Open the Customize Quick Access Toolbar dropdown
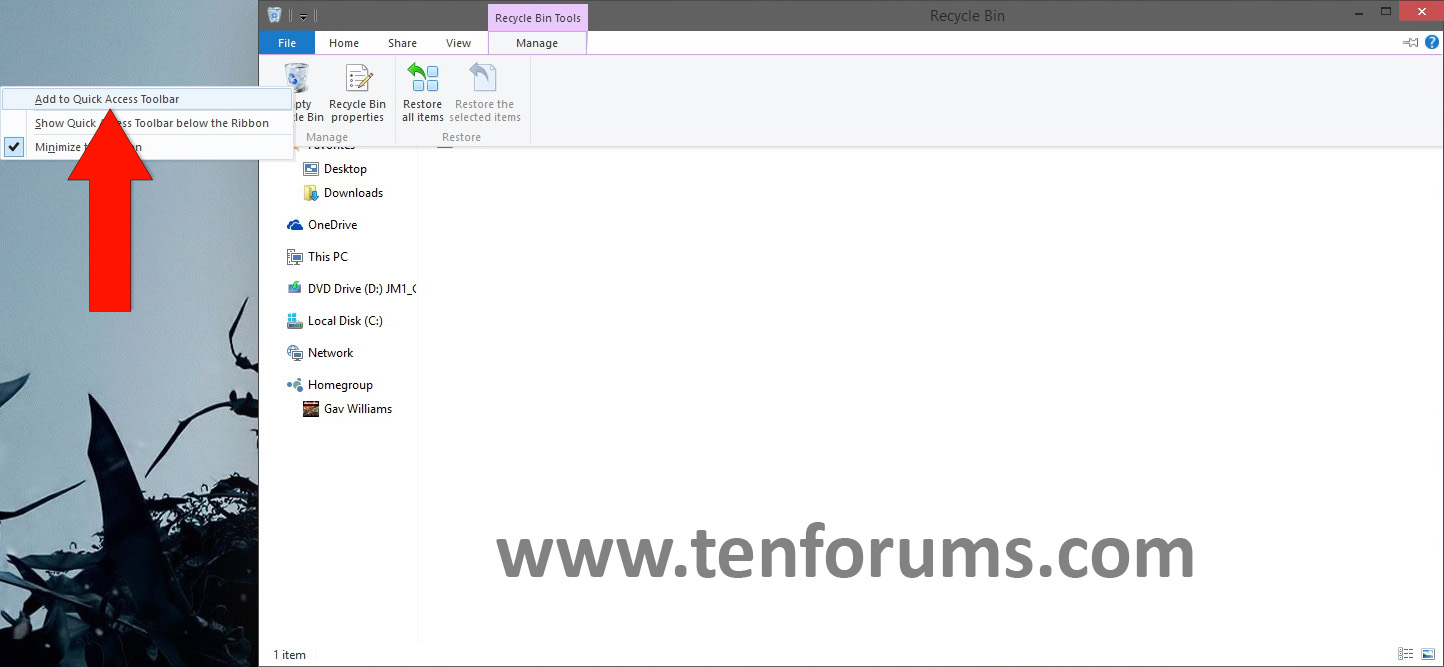The image size is (1444, 667). coord(303,16)
